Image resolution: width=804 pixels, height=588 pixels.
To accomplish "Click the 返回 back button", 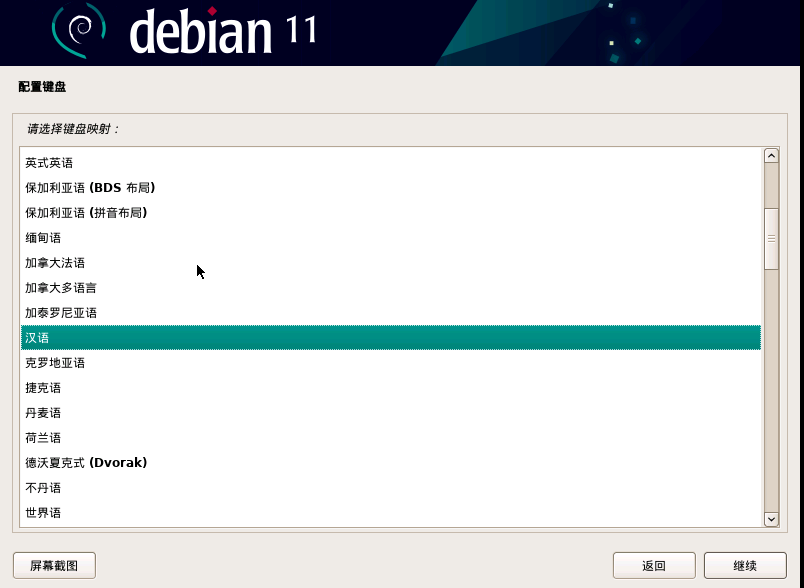I will [654, 565].
